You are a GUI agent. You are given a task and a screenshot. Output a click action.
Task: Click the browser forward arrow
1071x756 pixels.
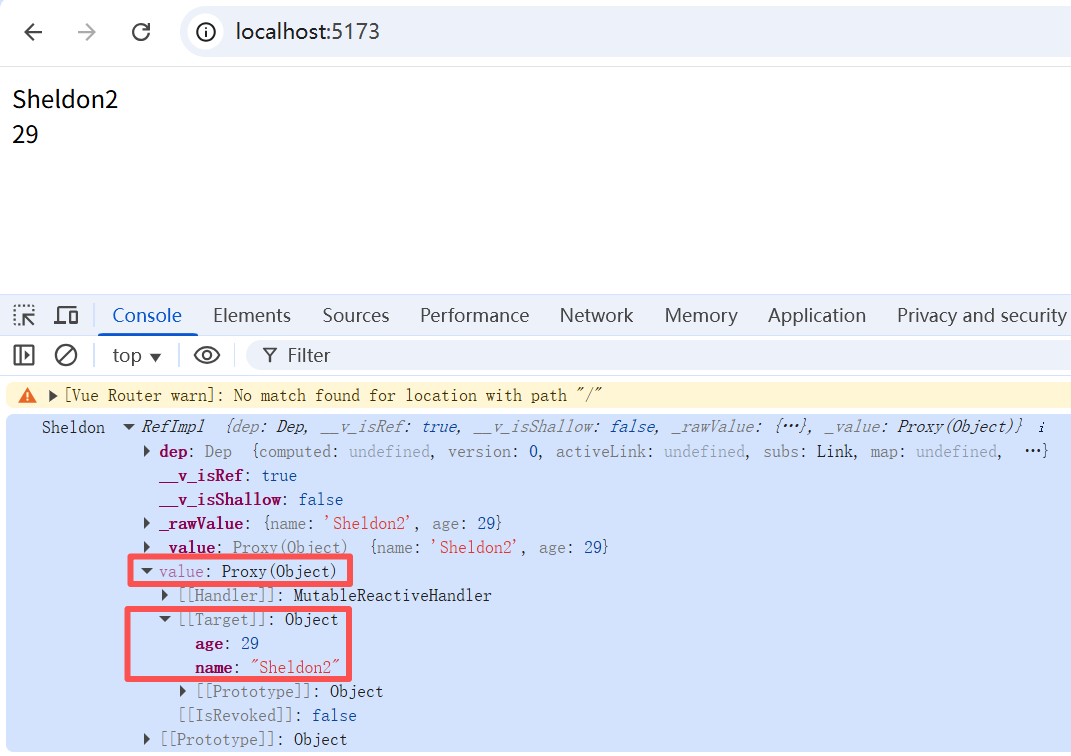(x=87, y=32)
